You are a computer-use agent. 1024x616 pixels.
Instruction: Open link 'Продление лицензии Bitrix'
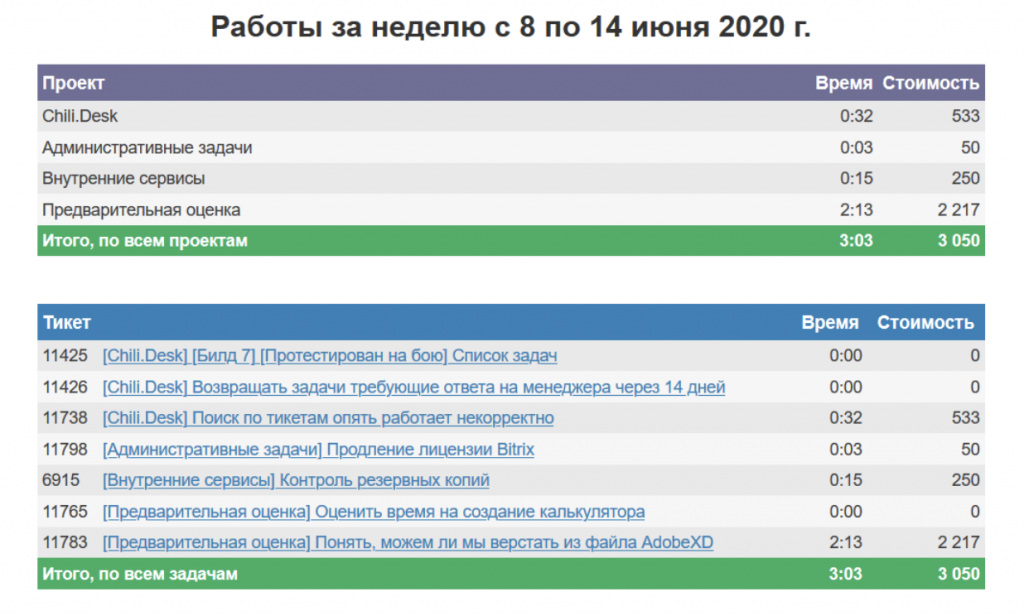pyautogui.click(x=318, y=450)
